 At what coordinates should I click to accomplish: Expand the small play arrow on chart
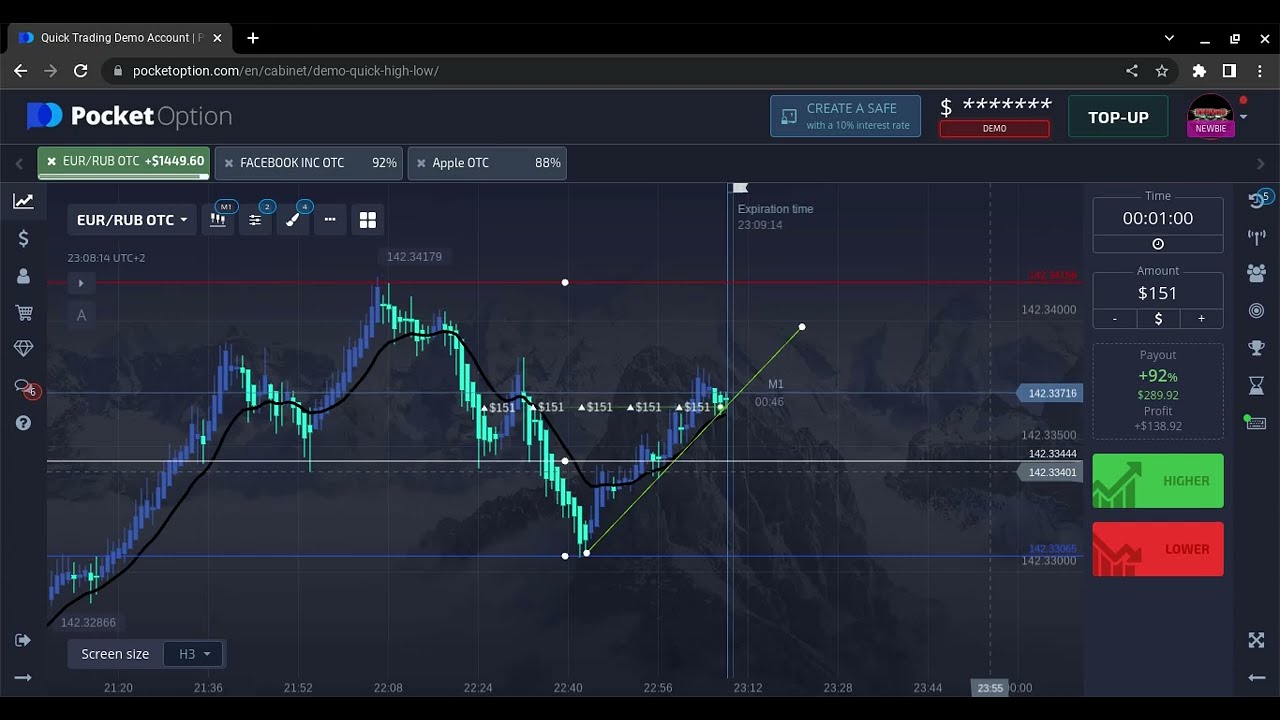pyautogui.click(x=81, y=283)
